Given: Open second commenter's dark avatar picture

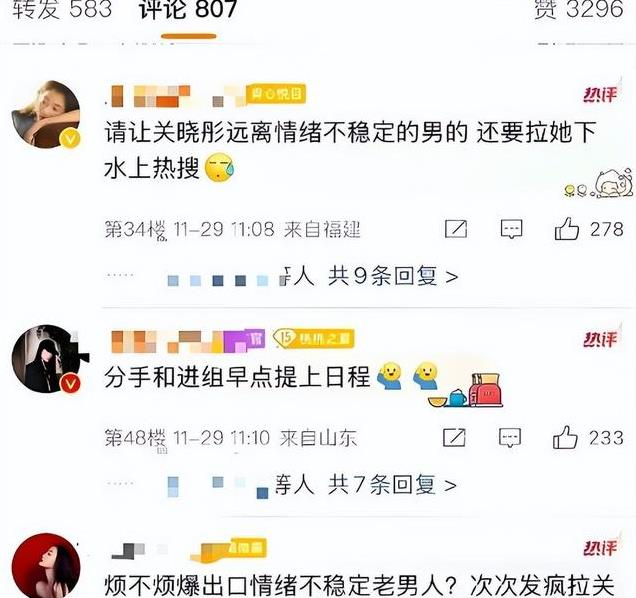Looking at the screenshot, I should (x=46, y=359).
